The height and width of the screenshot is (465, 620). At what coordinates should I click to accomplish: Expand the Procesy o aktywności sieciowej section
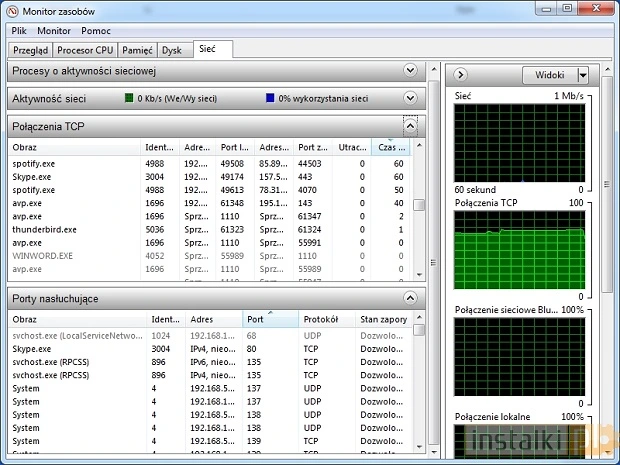click(410, 71)
